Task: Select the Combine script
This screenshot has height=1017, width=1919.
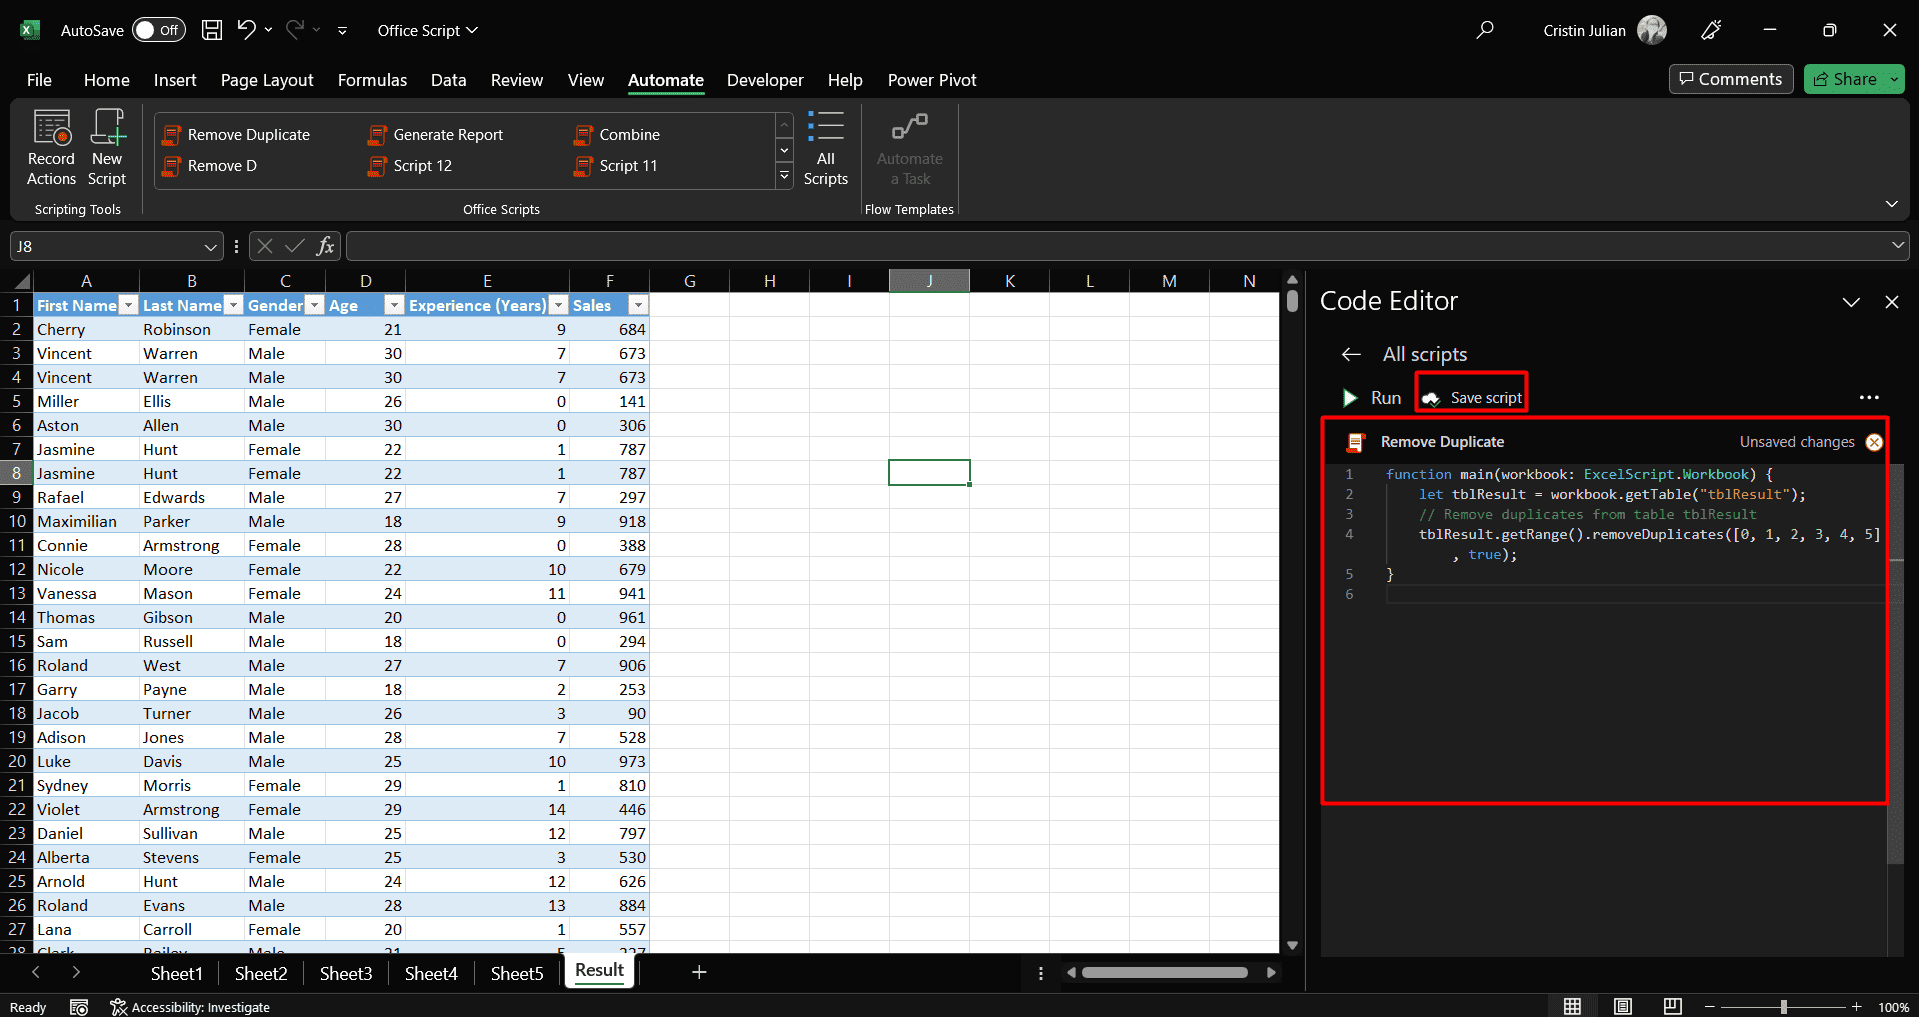Action: [x=629, y=134]
